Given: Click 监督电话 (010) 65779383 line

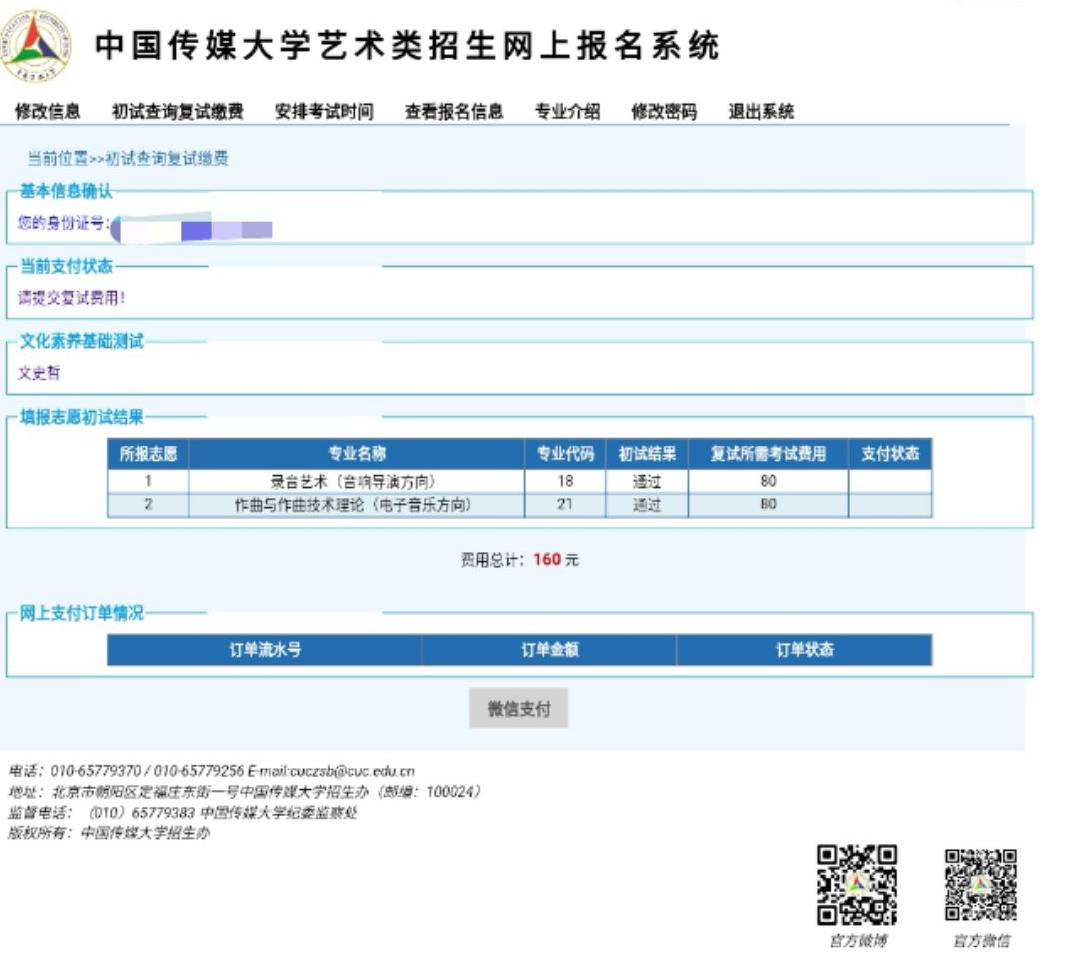Looking at the screenshot, I should click(x=183, y=812).
